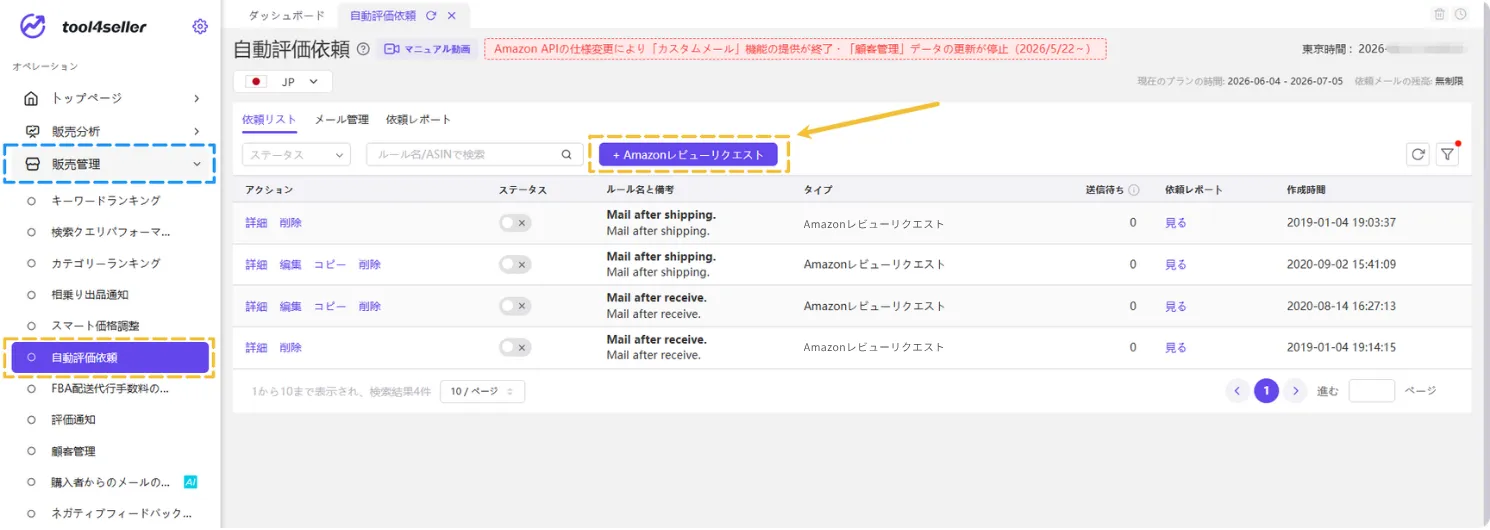Switch to the 依頼レポート tab
This screenshot has width=1490, height=530.
[x=419, y=119]
